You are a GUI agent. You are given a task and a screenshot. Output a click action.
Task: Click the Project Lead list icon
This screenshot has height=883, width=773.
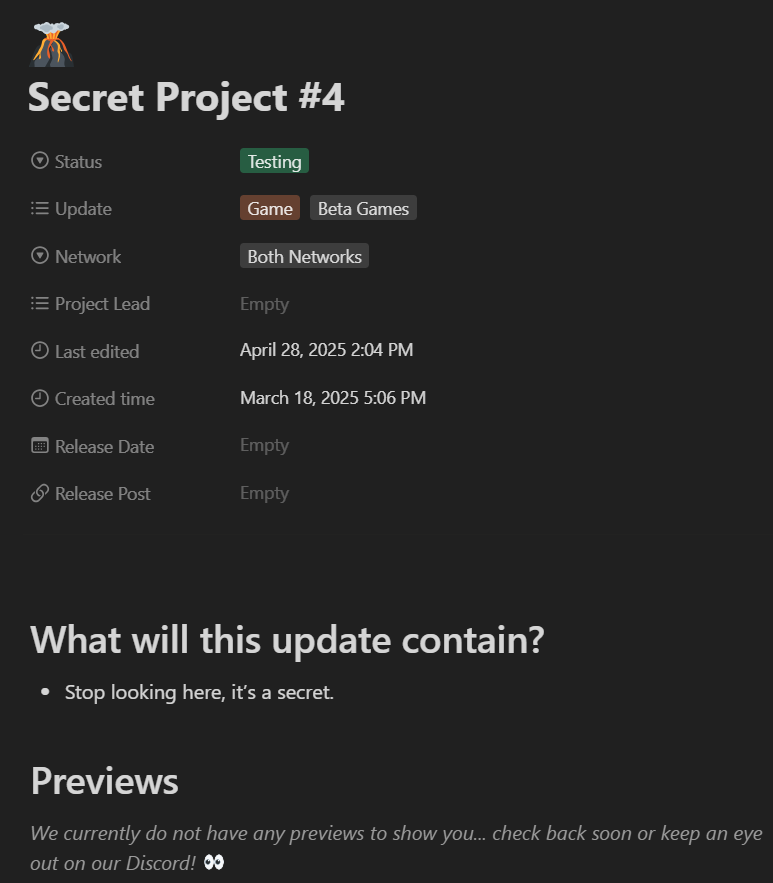[39, 304]
